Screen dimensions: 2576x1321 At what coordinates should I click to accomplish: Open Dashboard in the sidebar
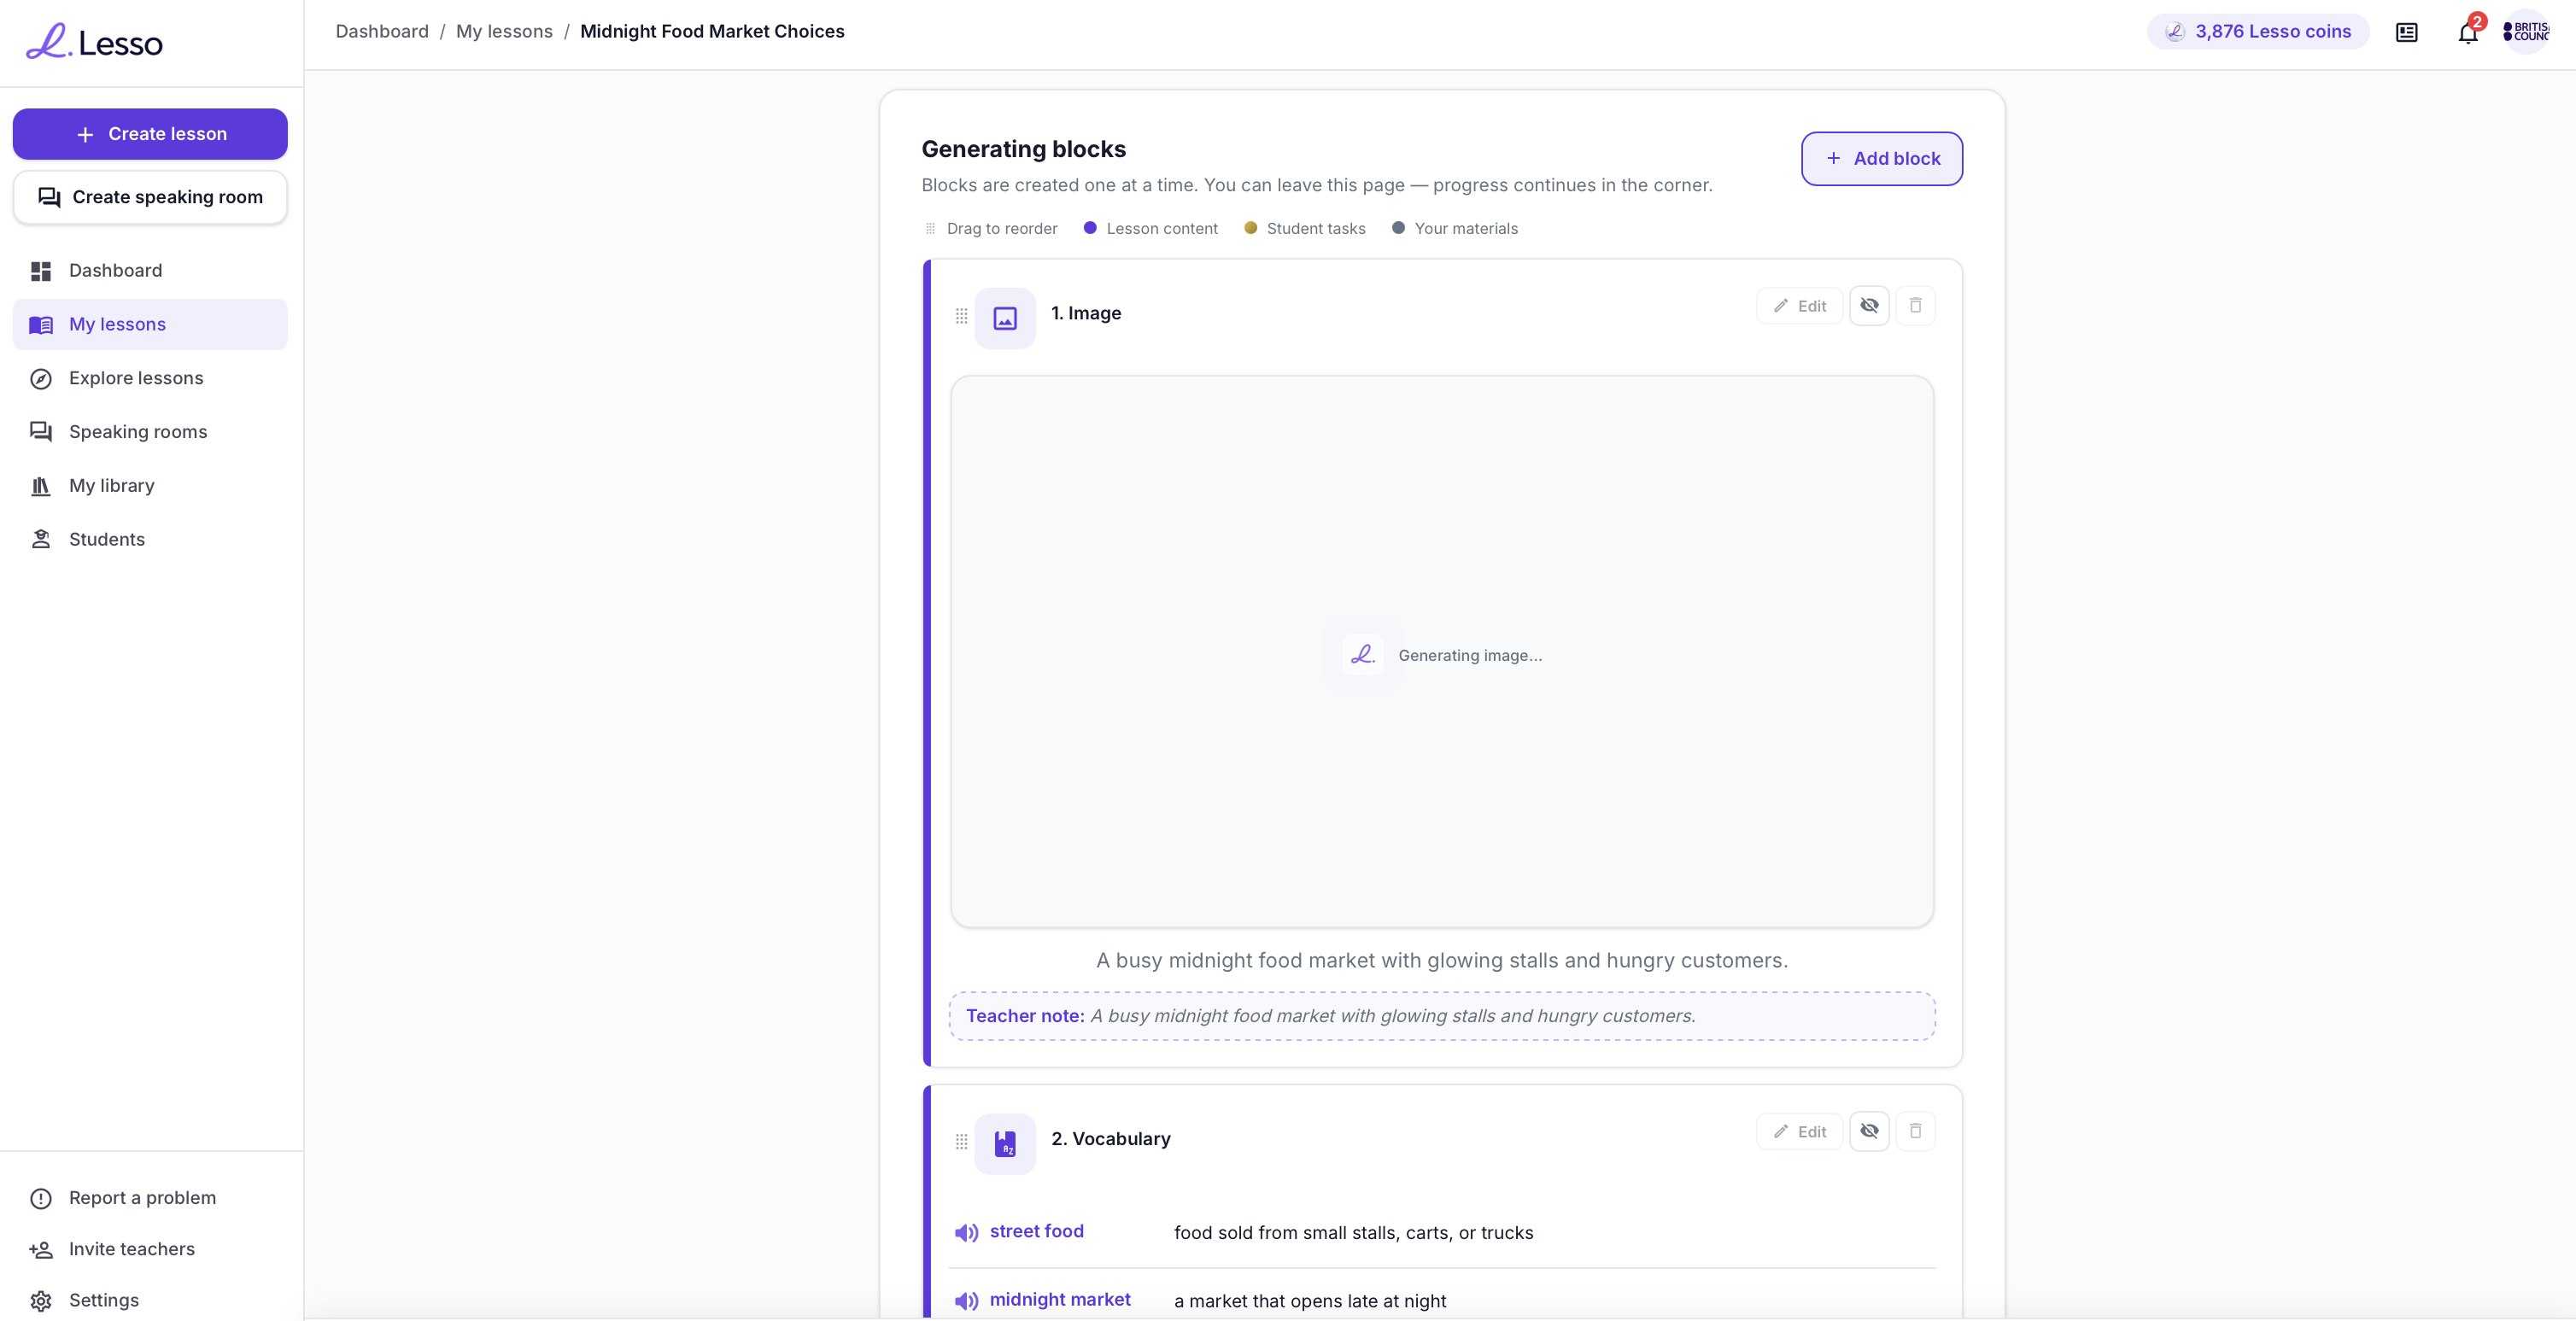pyautogui.click(x=150, y=271)
